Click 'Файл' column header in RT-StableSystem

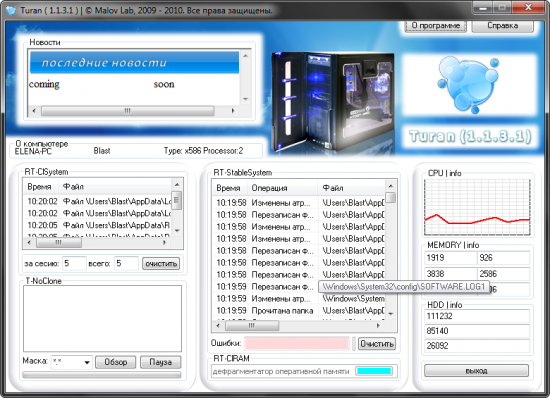(x=351, y=188)
